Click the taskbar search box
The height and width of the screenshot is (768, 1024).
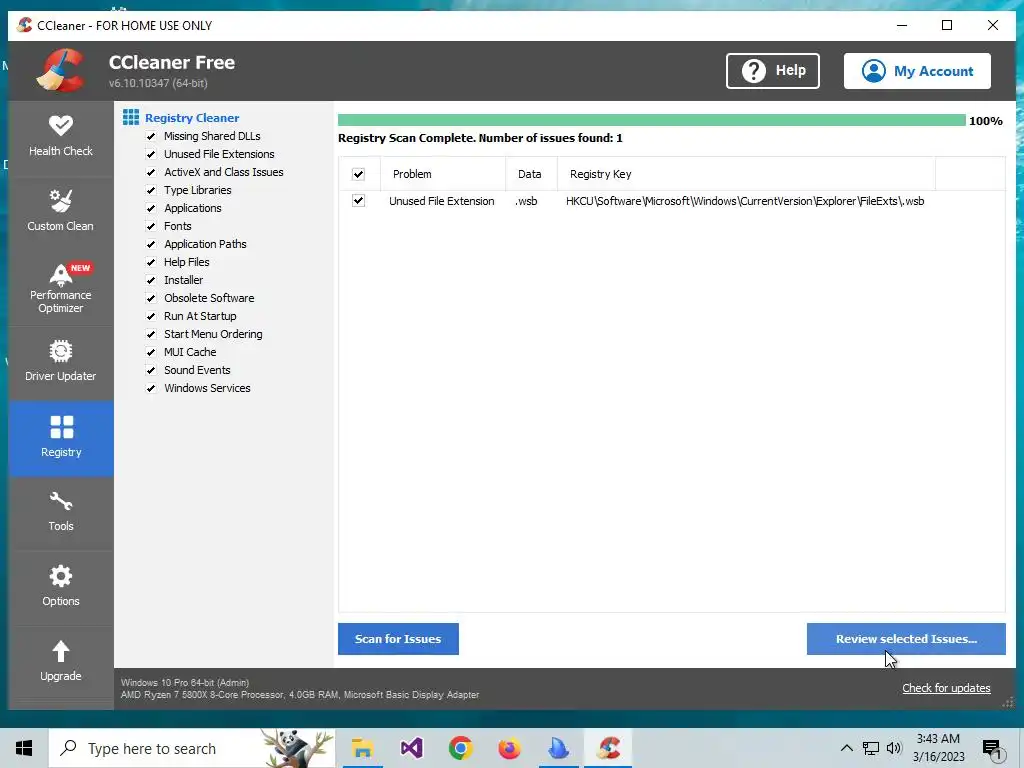(192, 748)
